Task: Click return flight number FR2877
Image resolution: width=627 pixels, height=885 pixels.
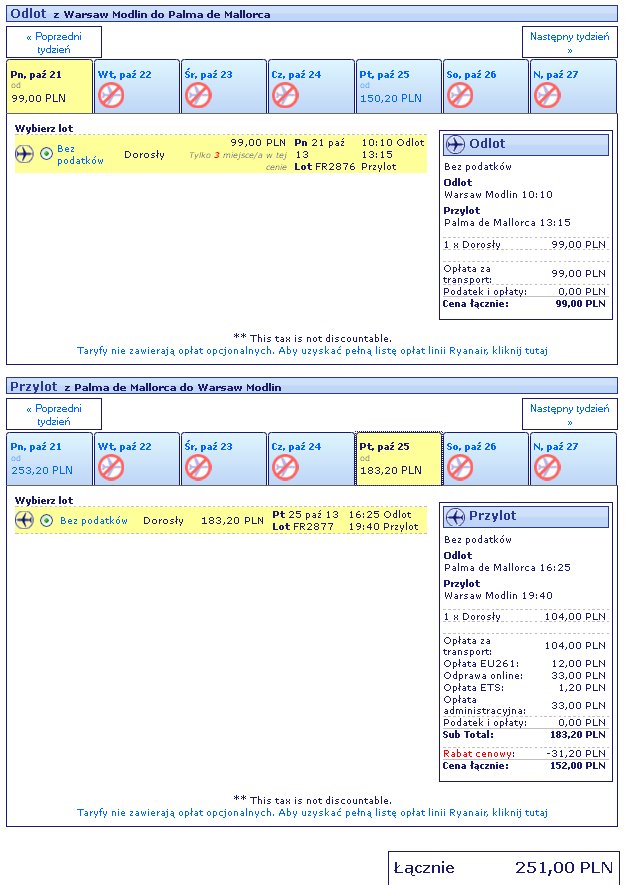Action: 313,527
